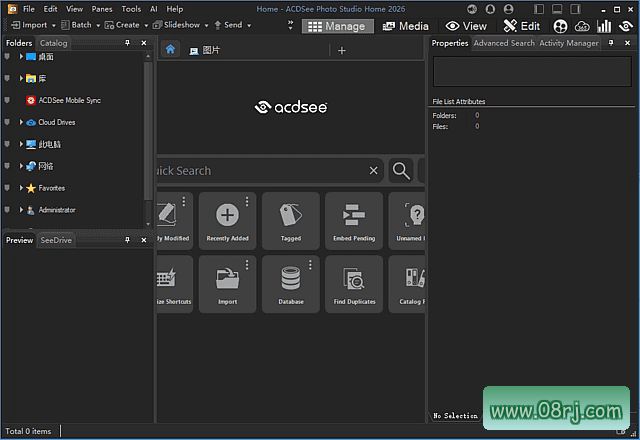Viewport: 640px width, 440px height.
Task: Open the Embed Pending tile
Action: tap(354, 220)
